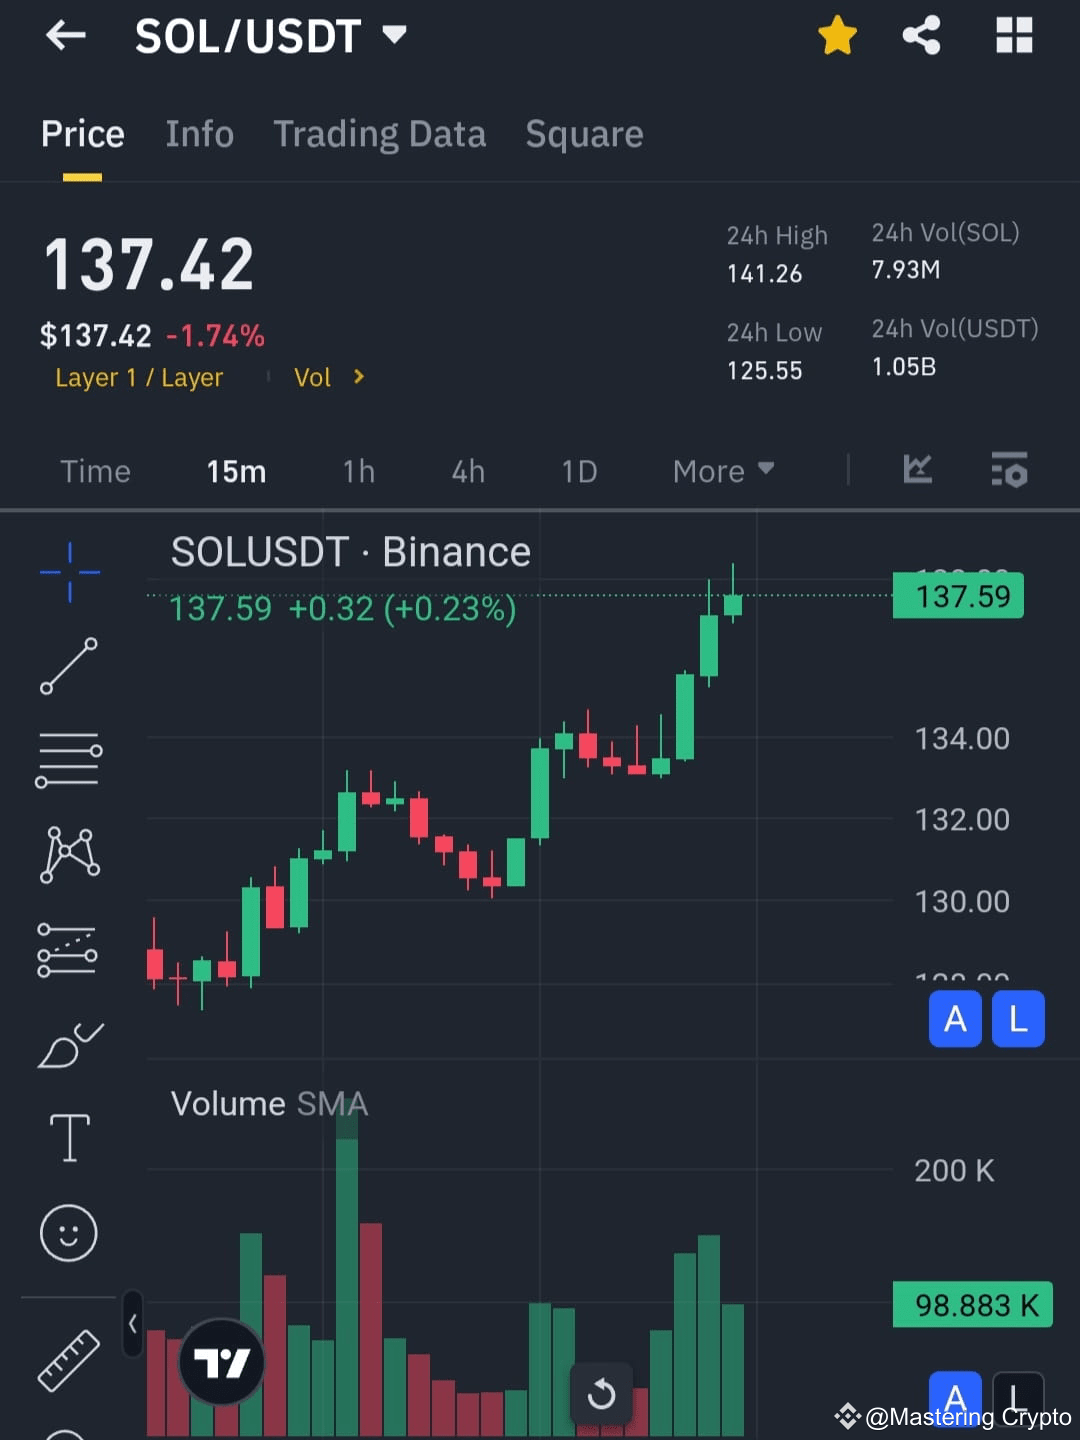Select the trend line drawing tool
This screenshot has width=1080, height=1440.
click(x=69, y=667)
